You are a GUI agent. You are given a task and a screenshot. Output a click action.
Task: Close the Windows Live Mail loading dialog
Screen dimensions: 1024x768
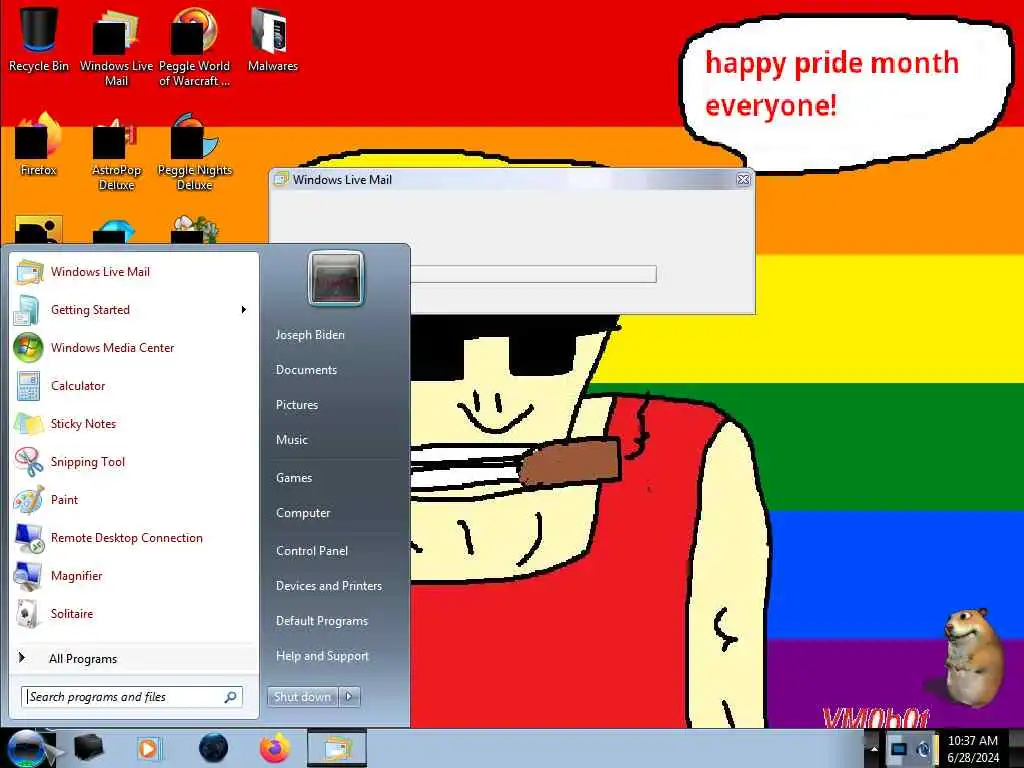743,180
